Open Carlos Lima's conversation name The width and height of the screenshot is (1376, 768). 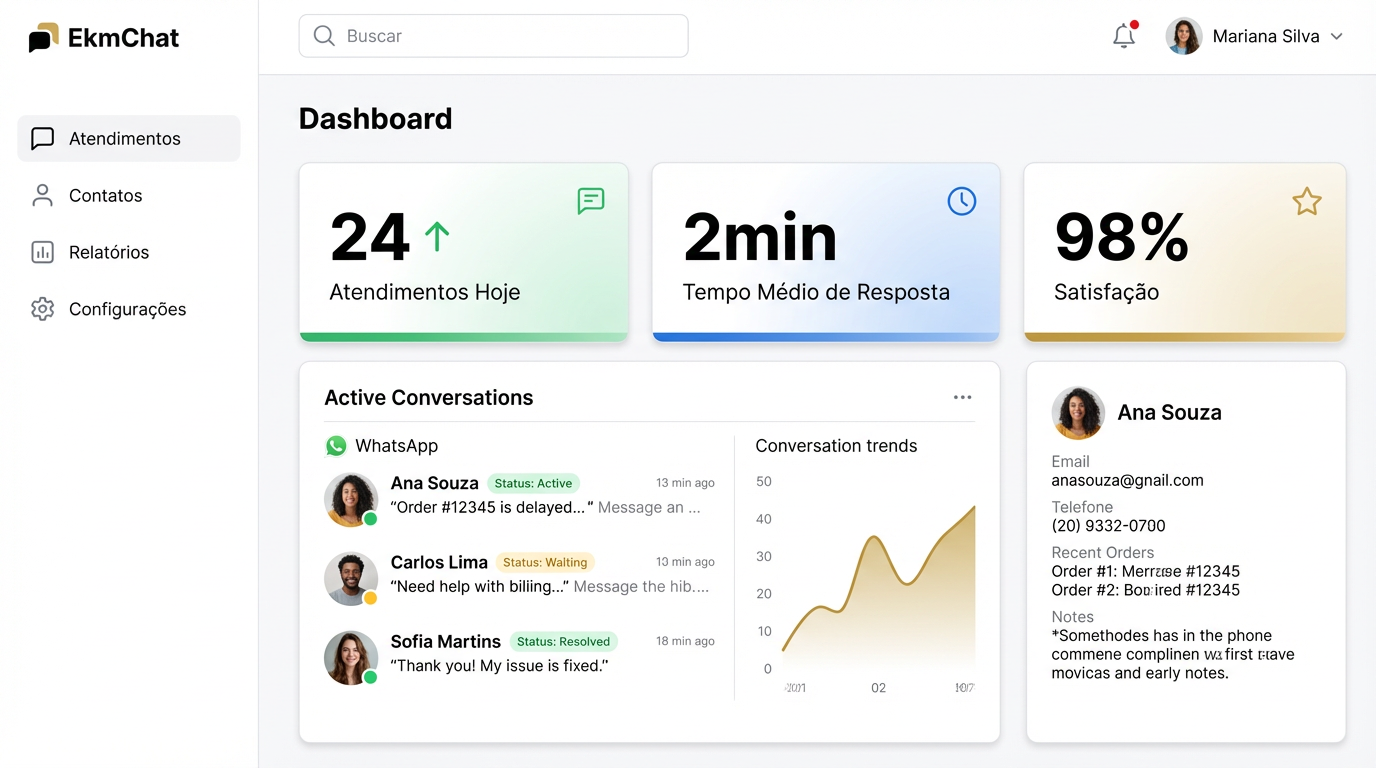439,562
